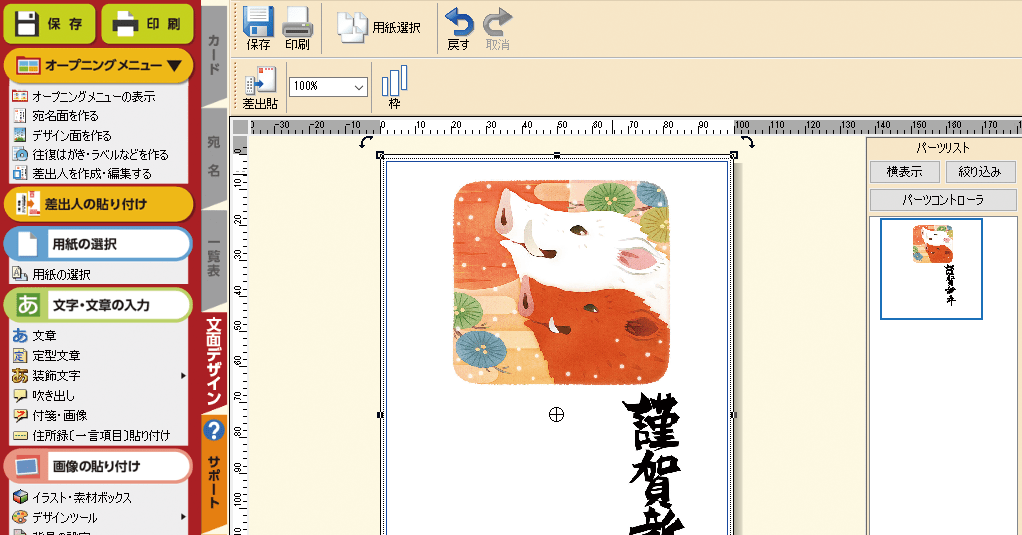Select 宛名面を作る

65,116
